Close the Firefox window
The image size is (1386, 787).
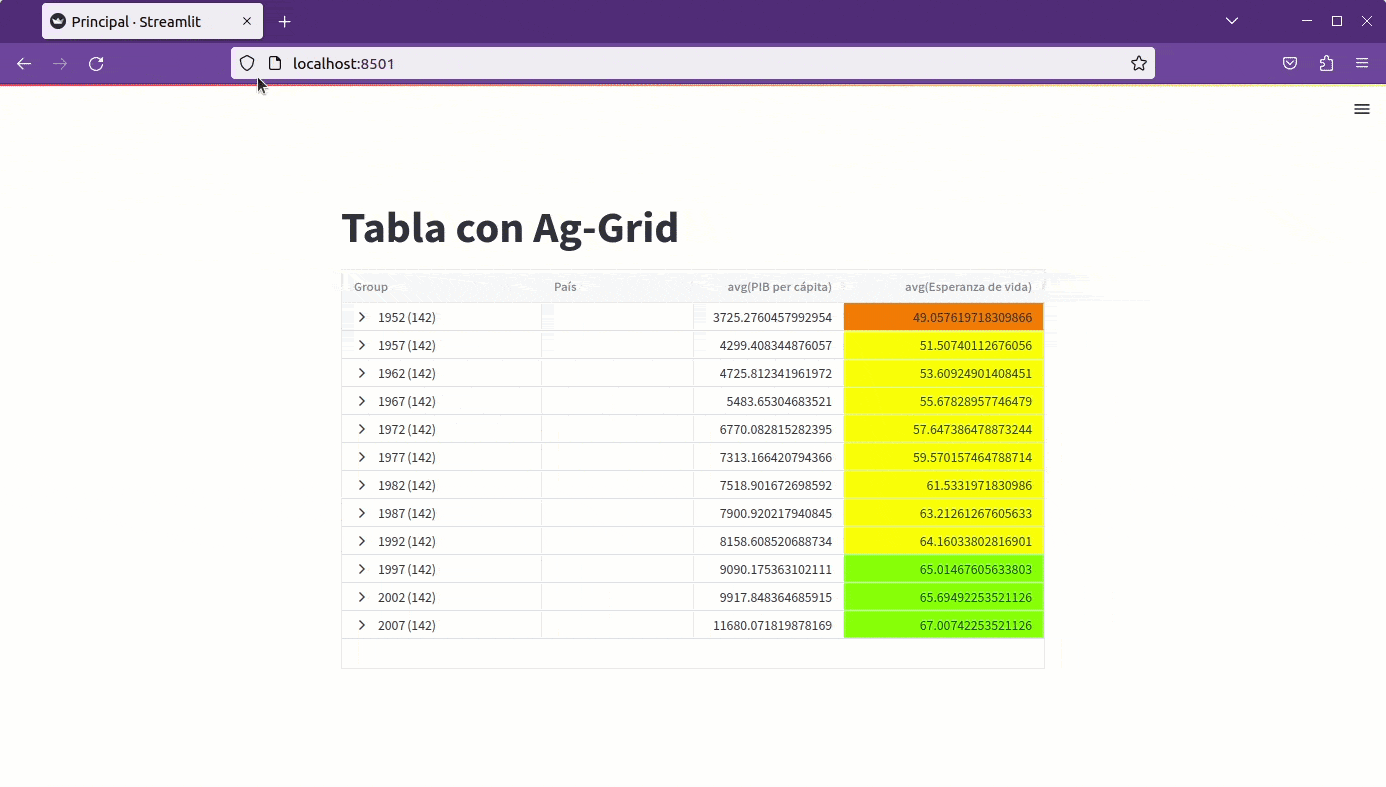[1366, 21]
